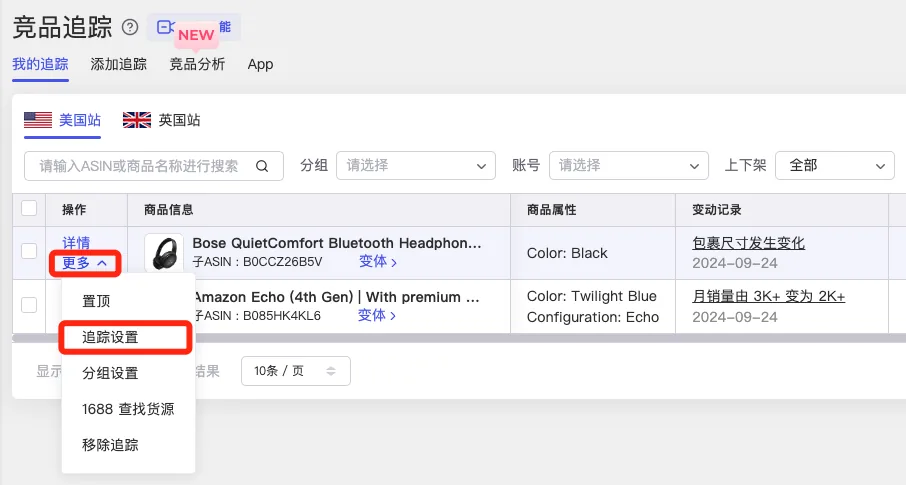The height and width of the screenshot is (485, 906).
Task: Open the Amazon Echo (4th Gen) product title
Action: click(x=337, y=297)
